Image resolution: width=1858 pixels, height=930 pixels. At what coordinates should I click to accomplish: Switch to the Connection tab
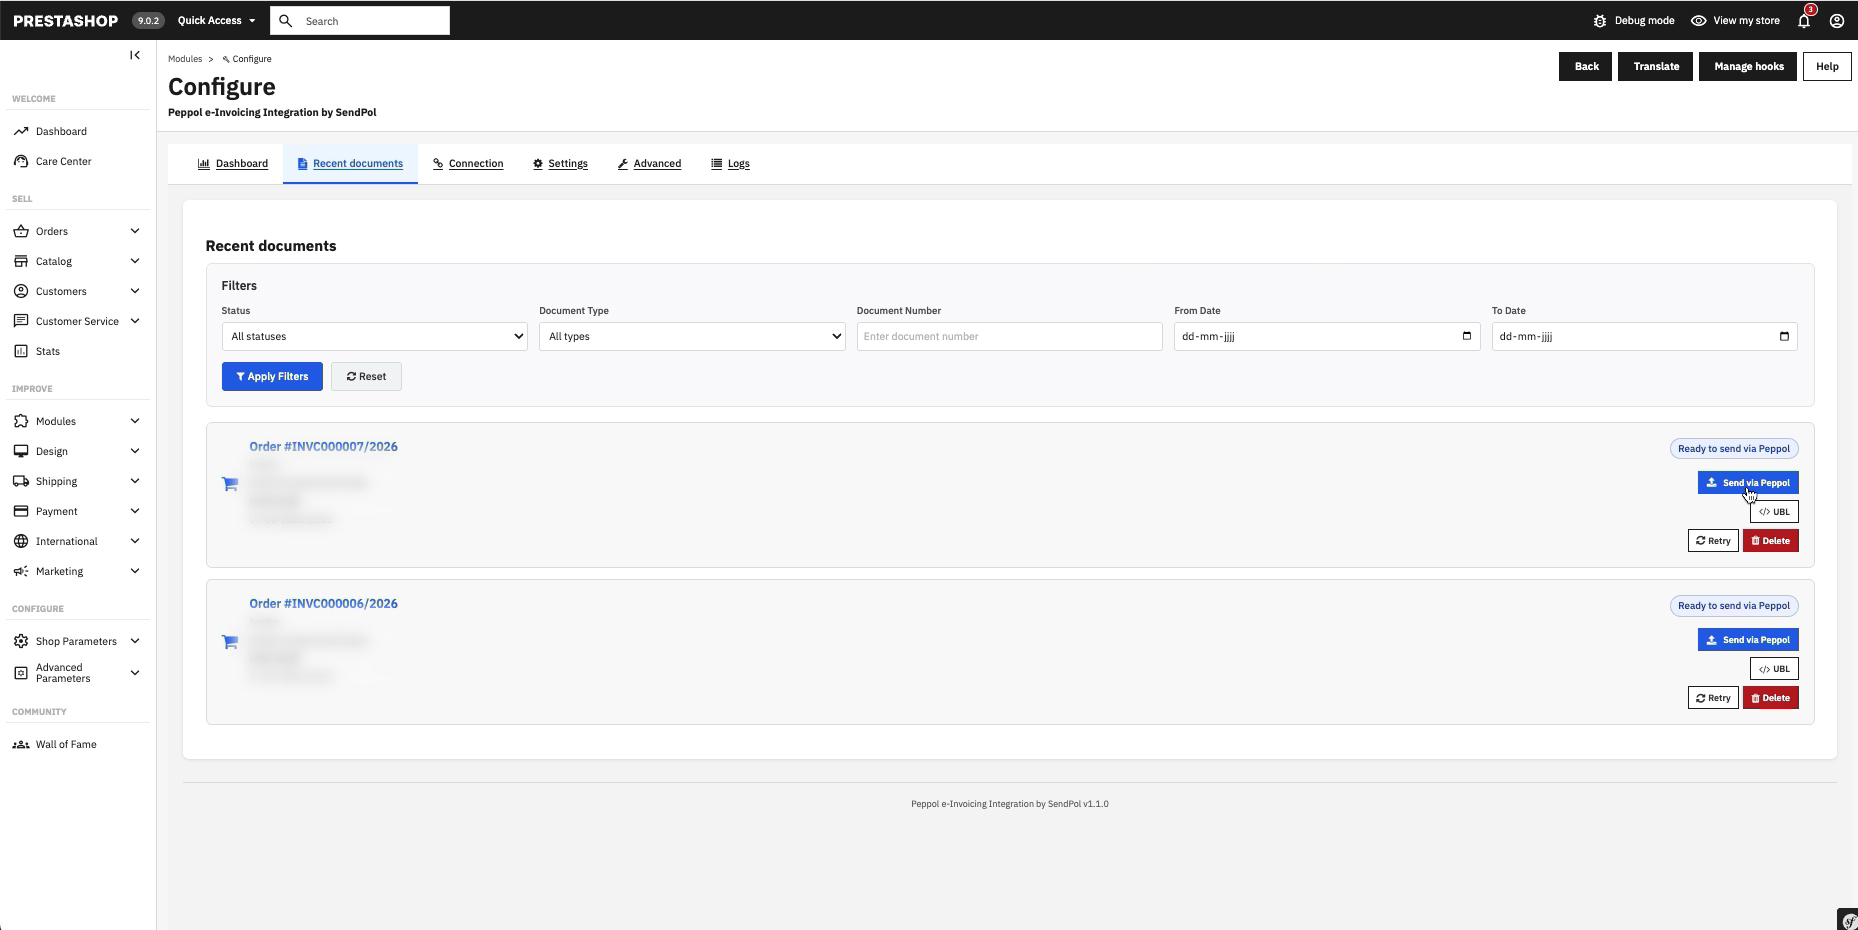click(x=468, y=164)
